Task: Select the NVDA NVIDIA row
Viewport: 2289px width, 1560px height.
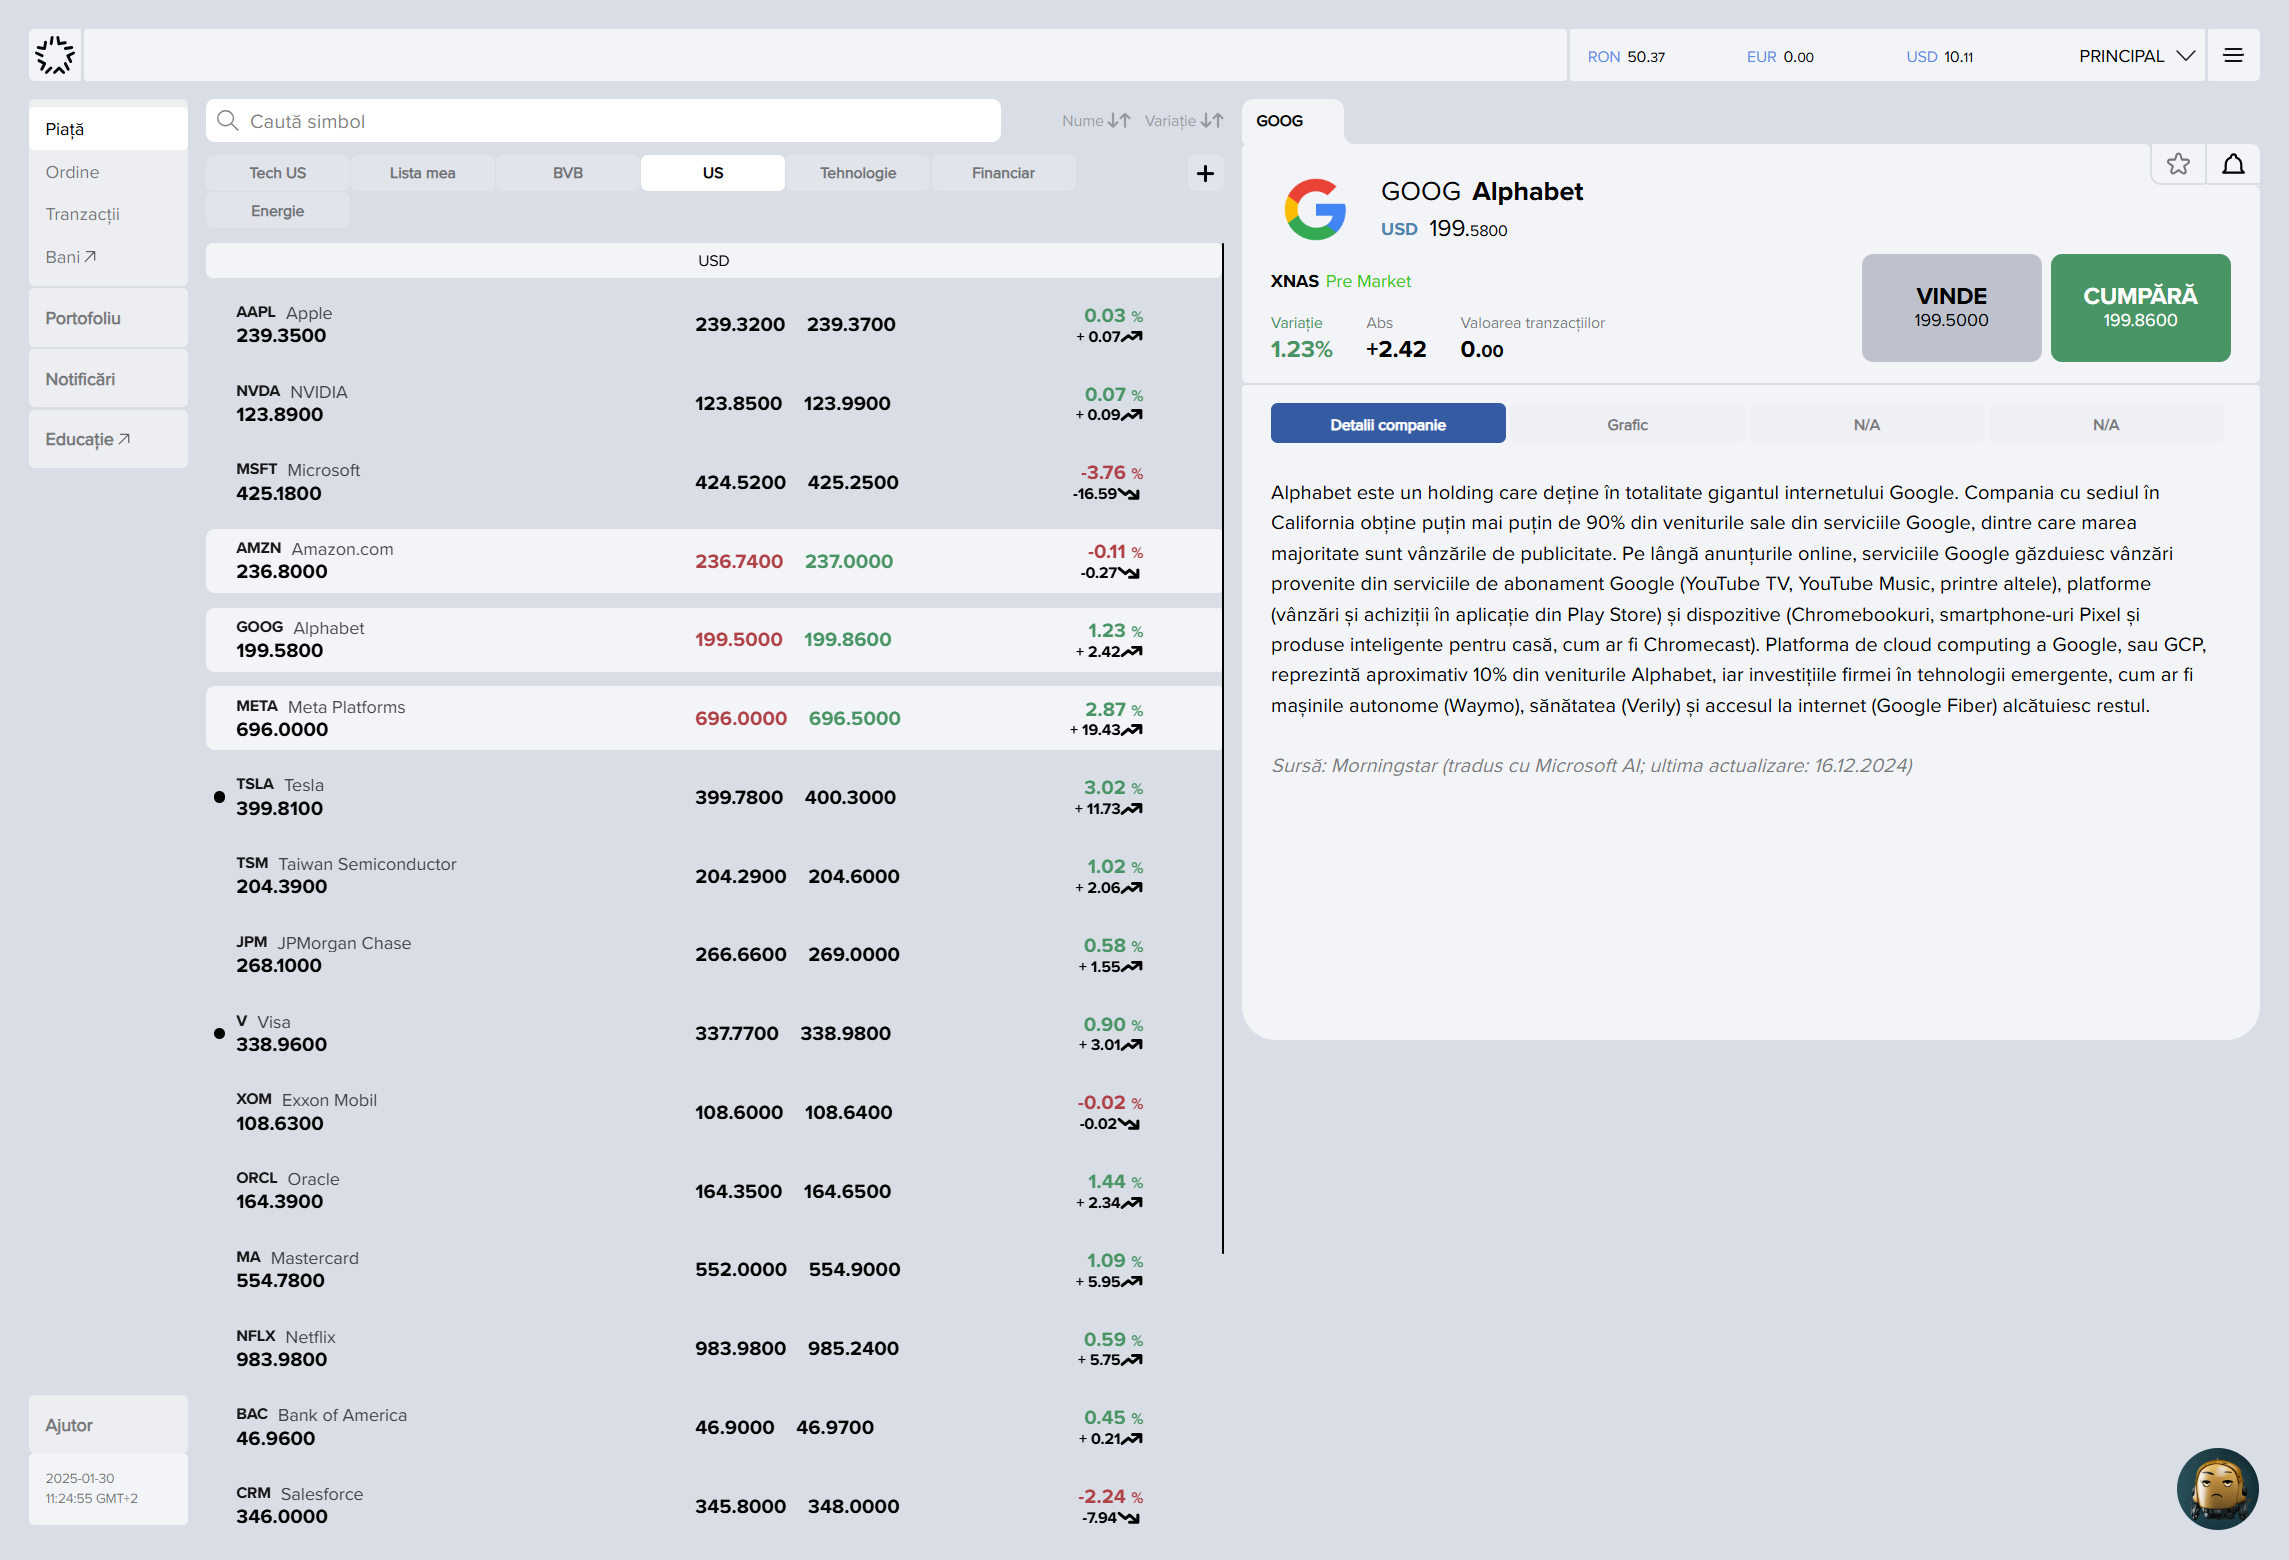Action: point(713,403)
